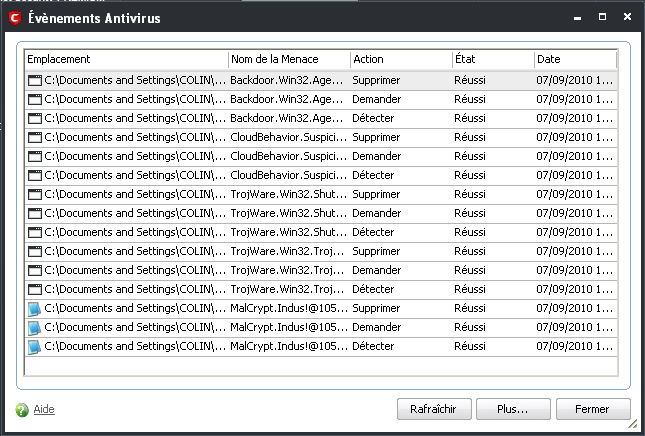Select the window icon of CloudBehavior Demander row

click(35, 156)
